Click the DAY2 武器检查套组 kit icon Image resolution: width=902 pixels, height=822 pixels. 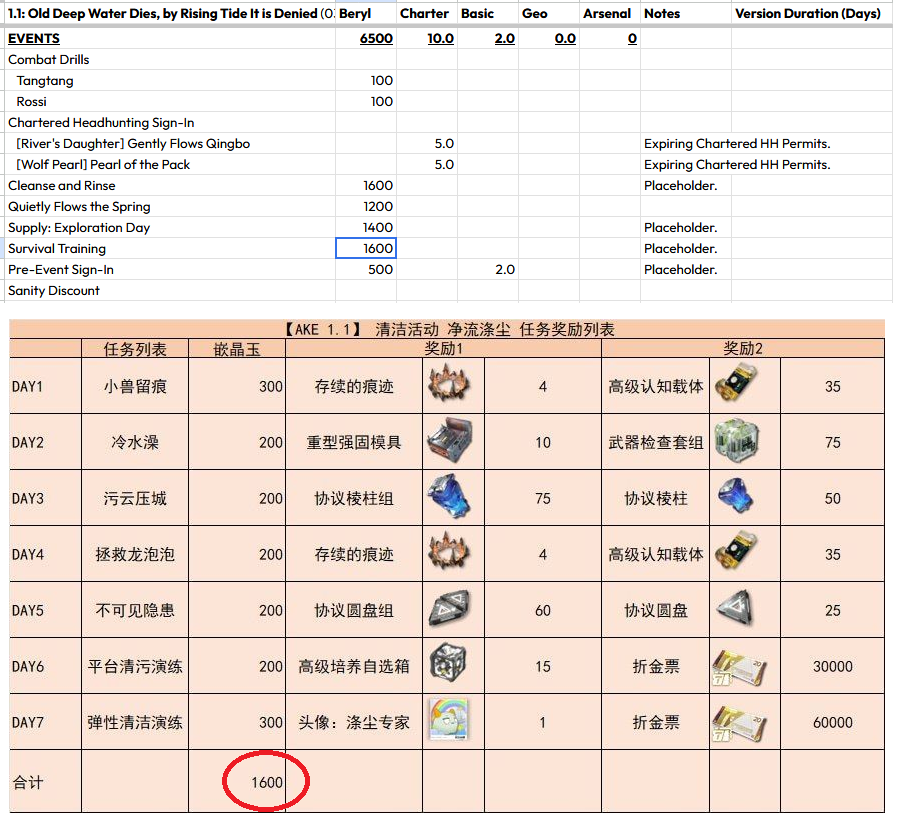tap(737, 441)
